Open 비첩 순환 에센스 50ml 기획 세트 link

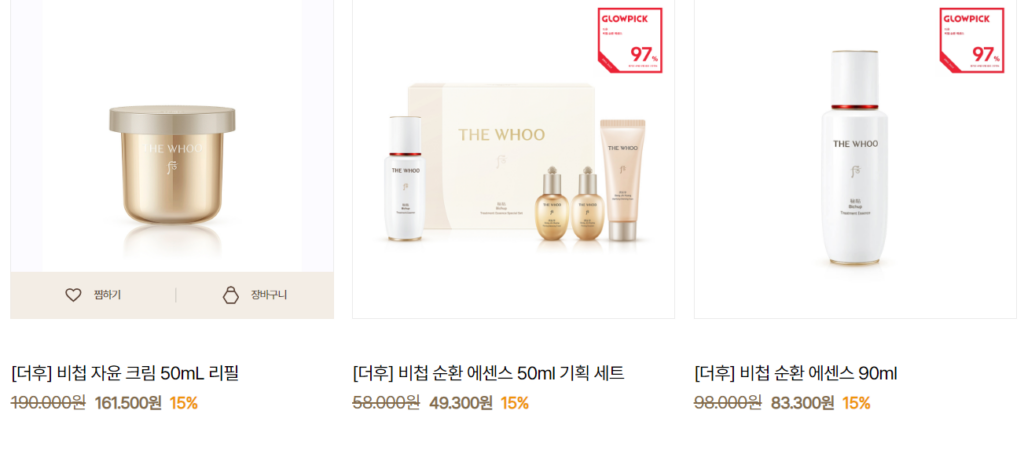(x=488, y=374)
